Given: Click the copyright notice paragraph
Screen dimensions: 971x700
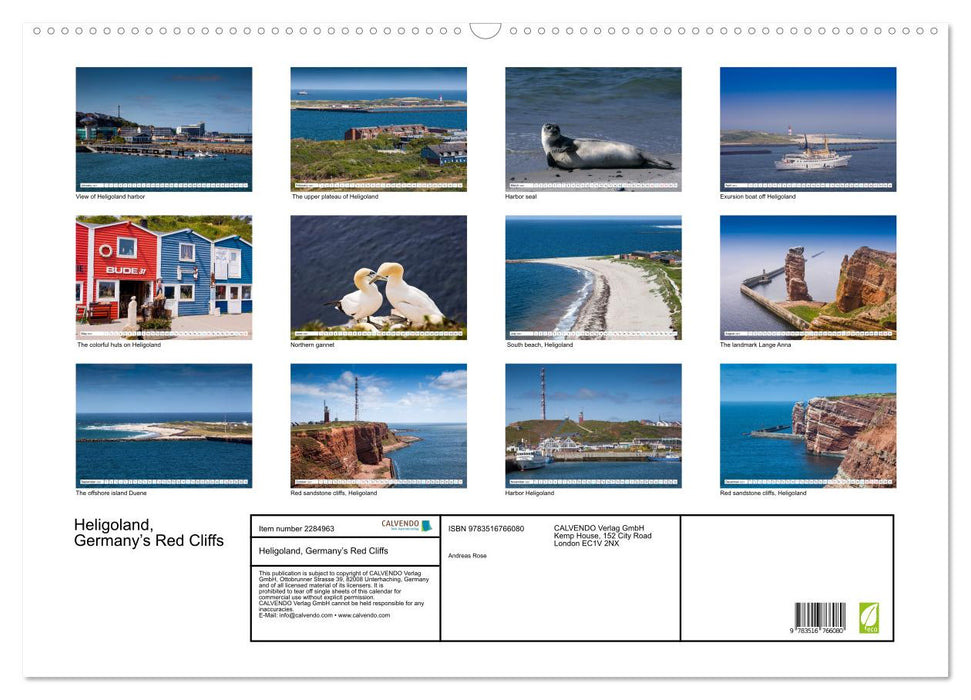Looking at the screenshot, I should coord(344,594).
